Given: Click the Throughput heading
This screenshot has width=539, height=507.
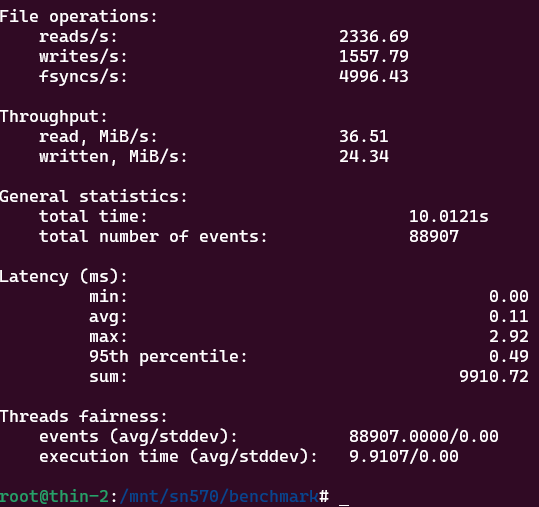Looking at the screenshot, I should (x=54, y=117).
